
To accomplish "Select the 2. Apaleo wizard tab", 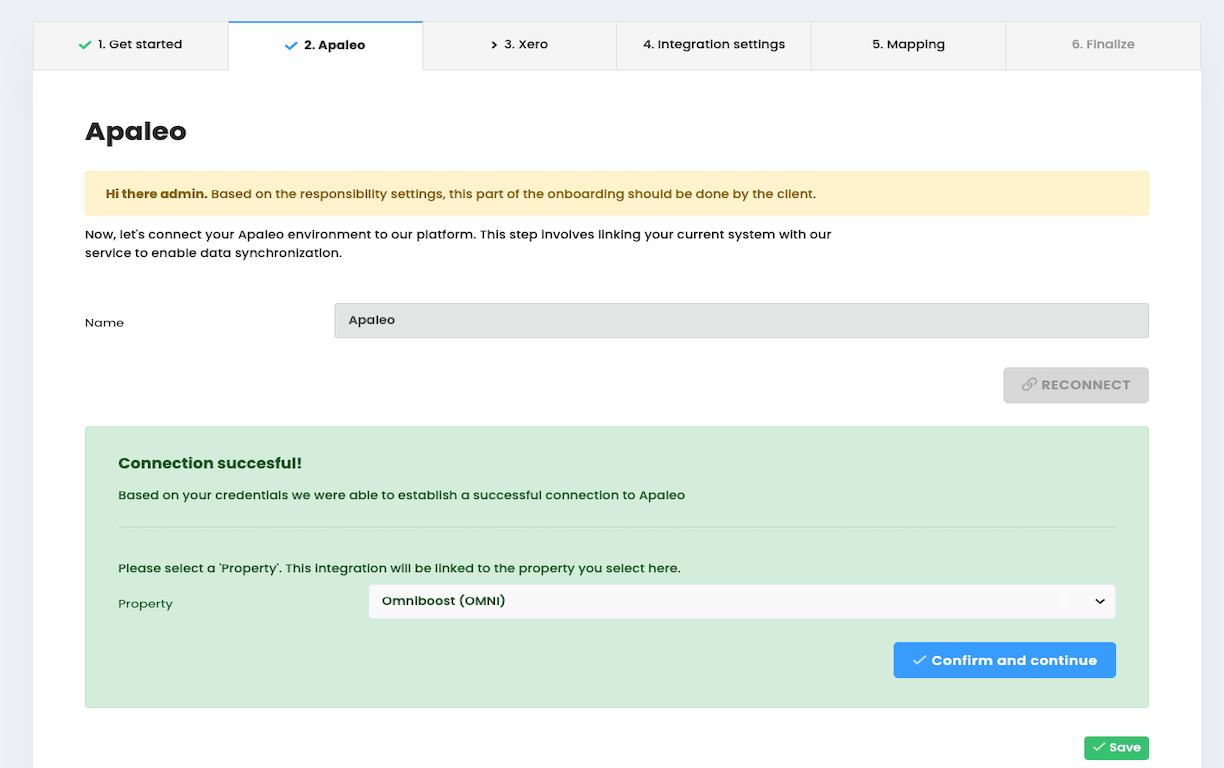I will click(x=325, y=44).
